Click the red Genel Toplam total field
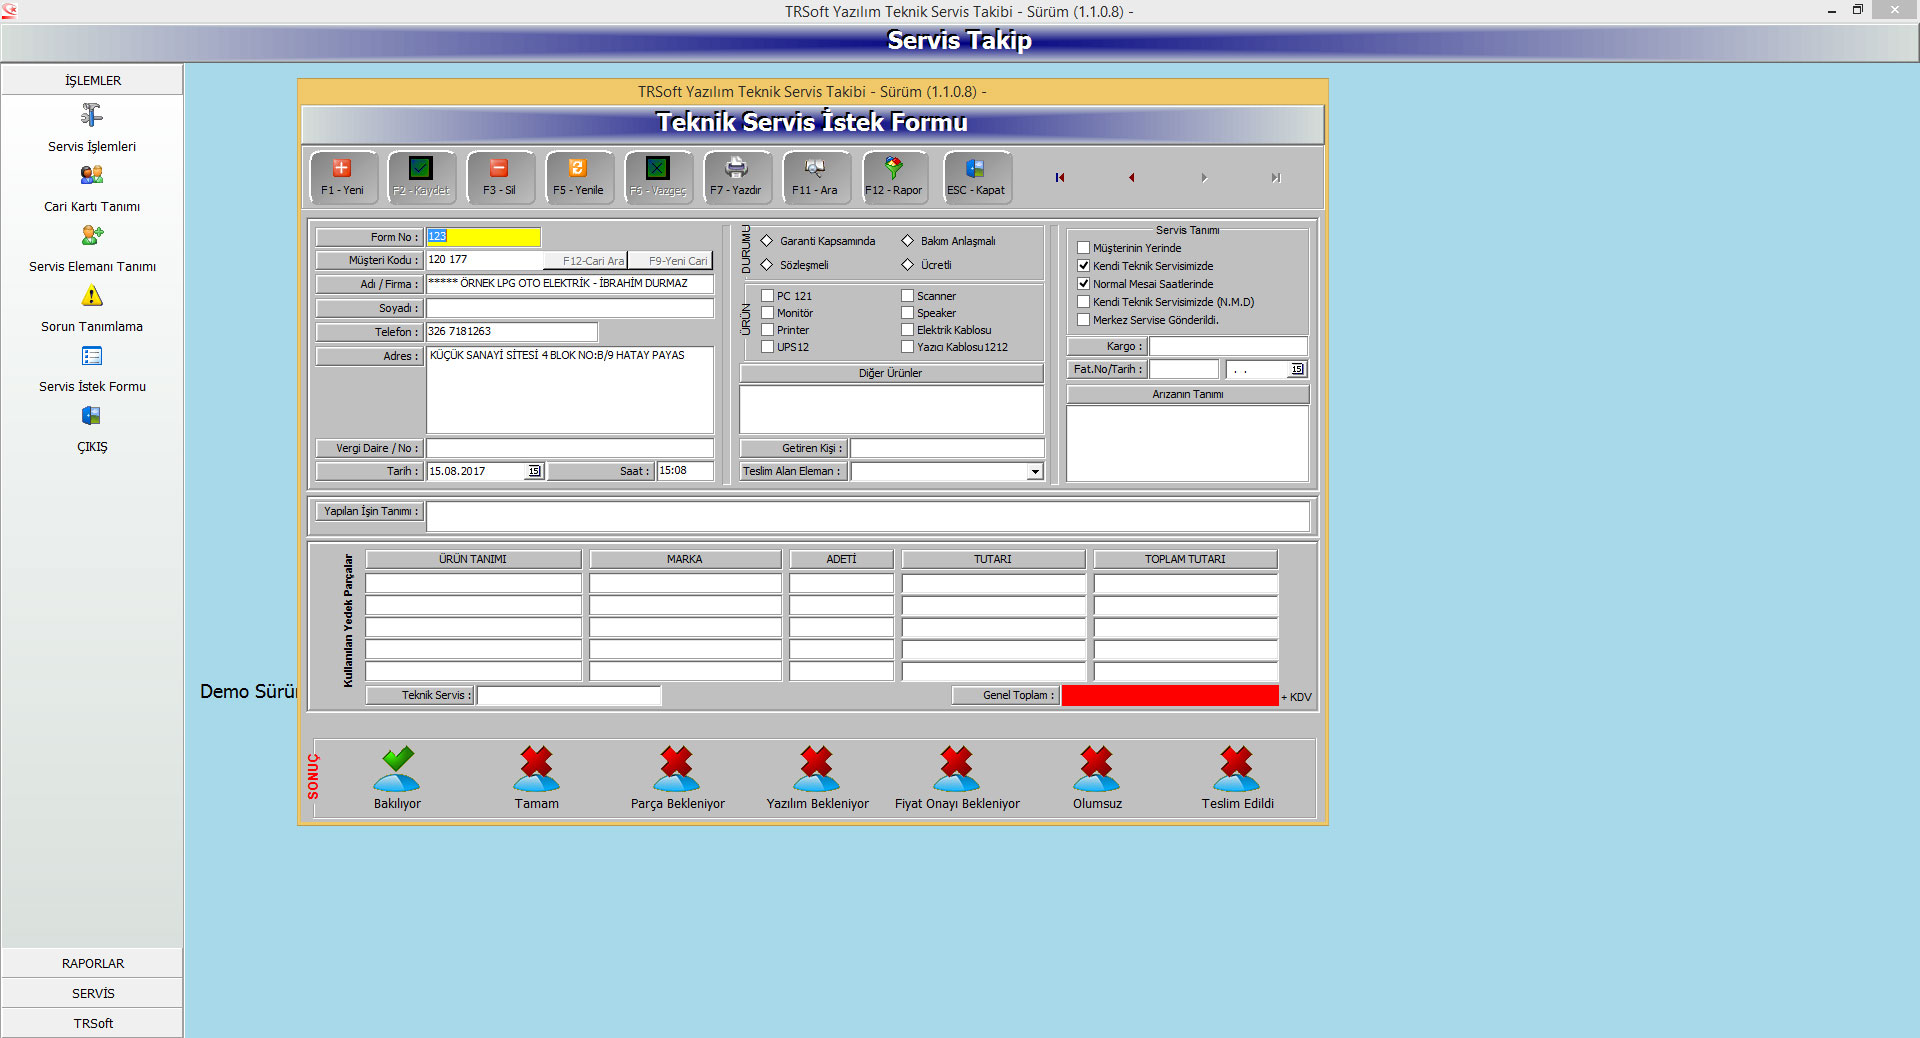 coord(1170,696)
